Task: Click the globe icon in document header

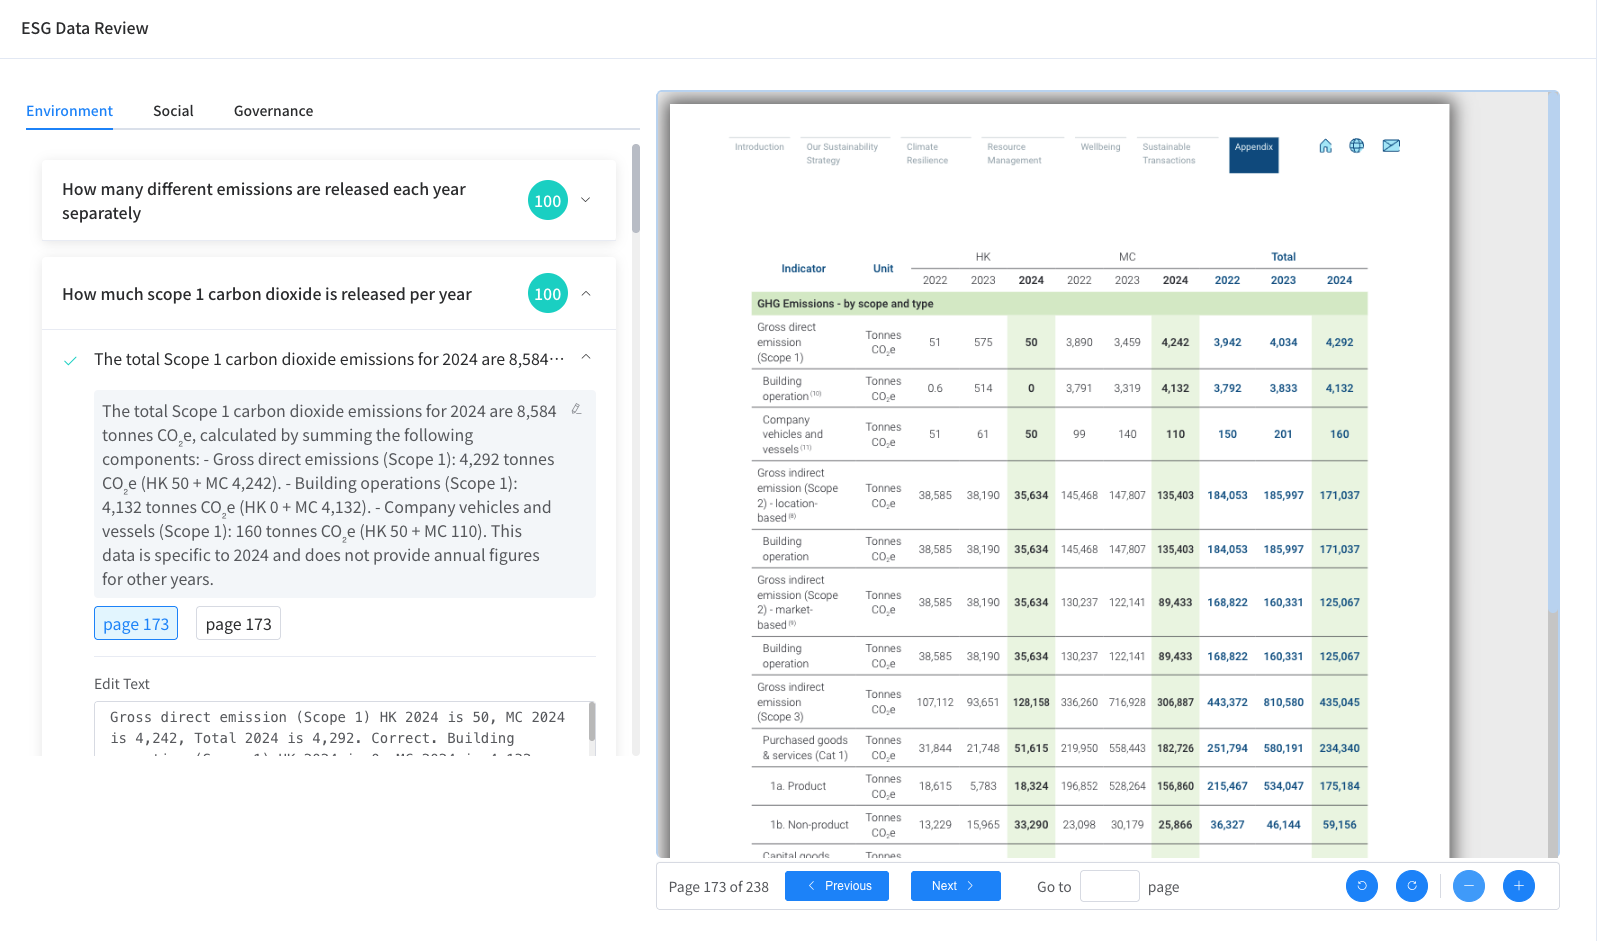Action: (1356, 146)
